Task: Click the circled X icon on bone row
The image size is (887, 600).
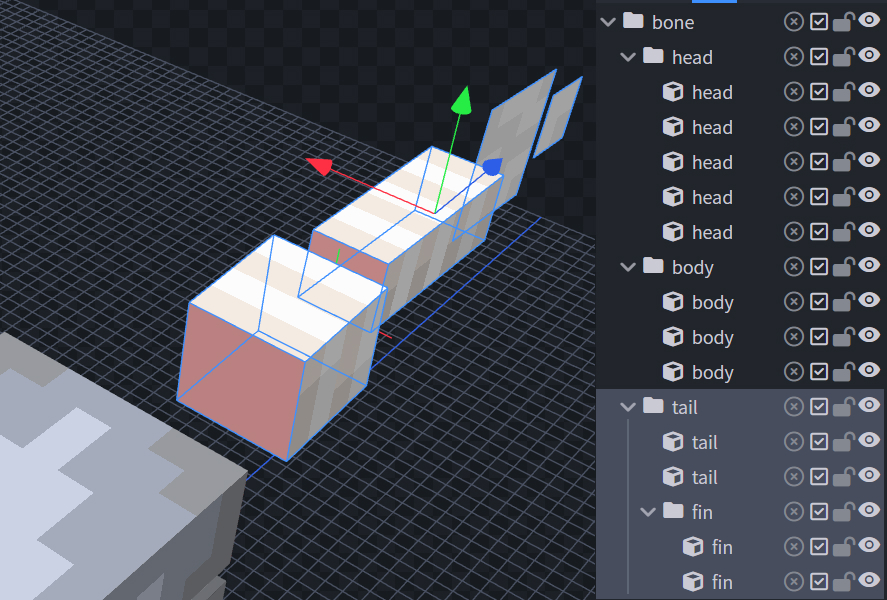Action: click(794, 22)
